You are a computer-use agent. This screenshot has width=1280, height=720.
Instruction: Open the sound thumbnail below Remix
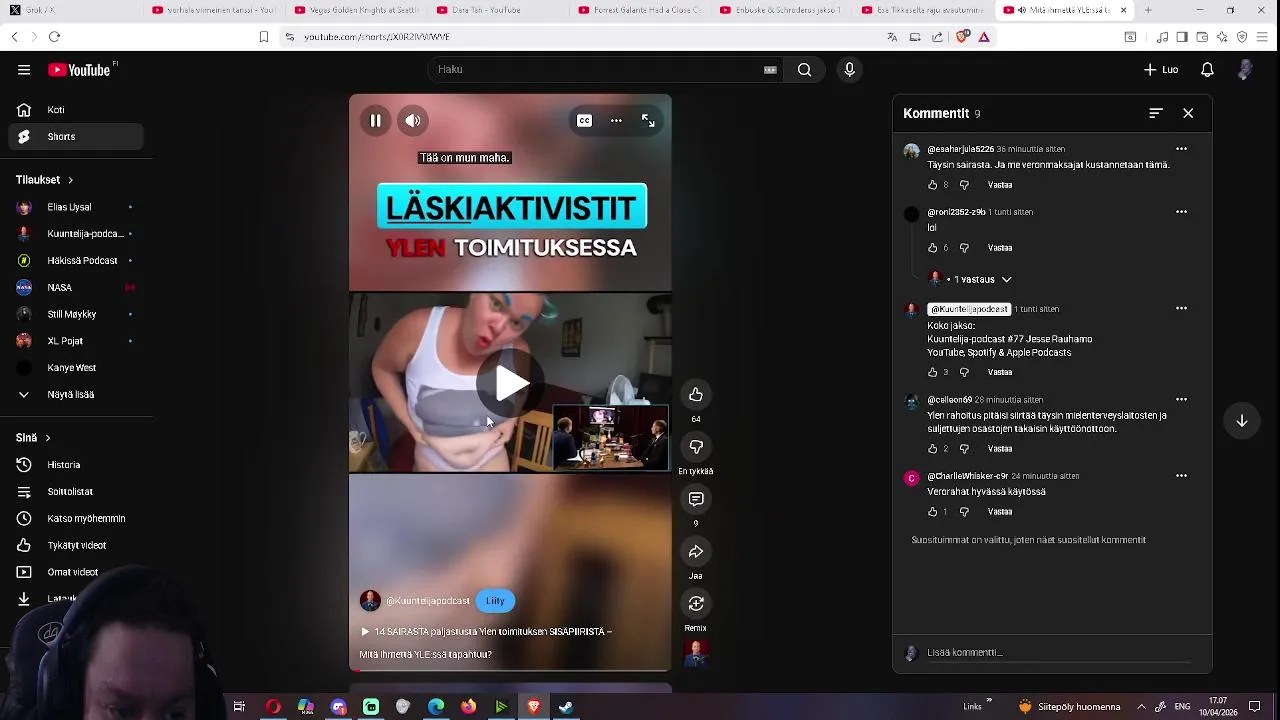pos(696,654)
